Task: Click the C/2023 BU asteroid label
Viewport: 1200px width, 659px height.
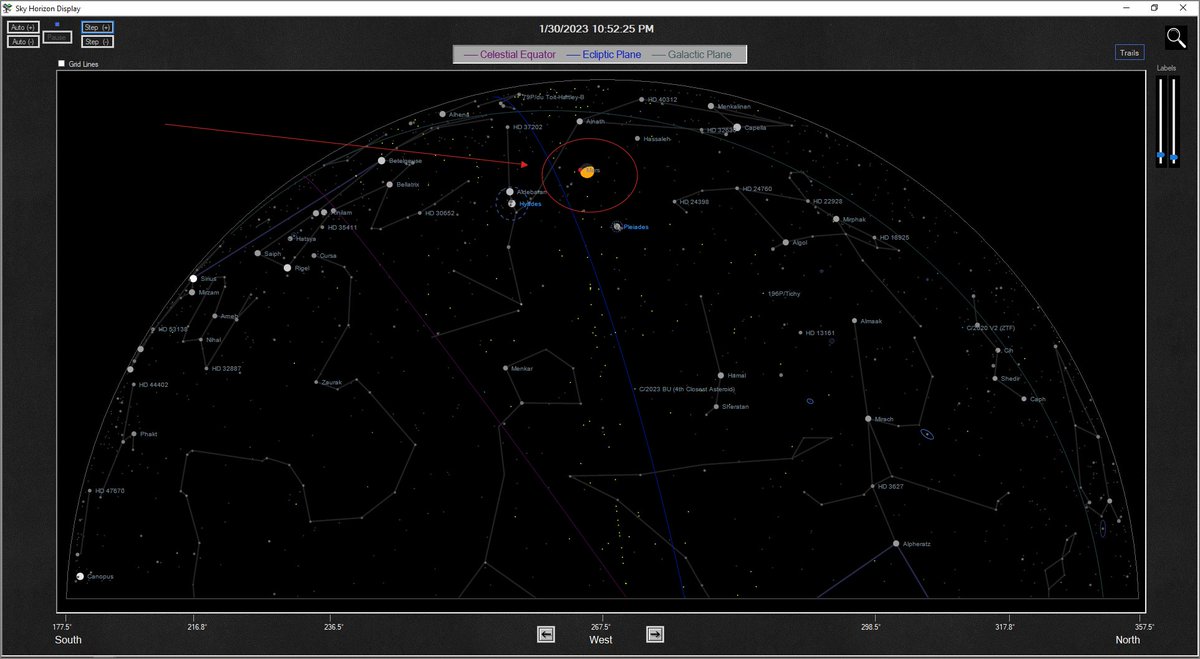Action: (x=686, y=389)
